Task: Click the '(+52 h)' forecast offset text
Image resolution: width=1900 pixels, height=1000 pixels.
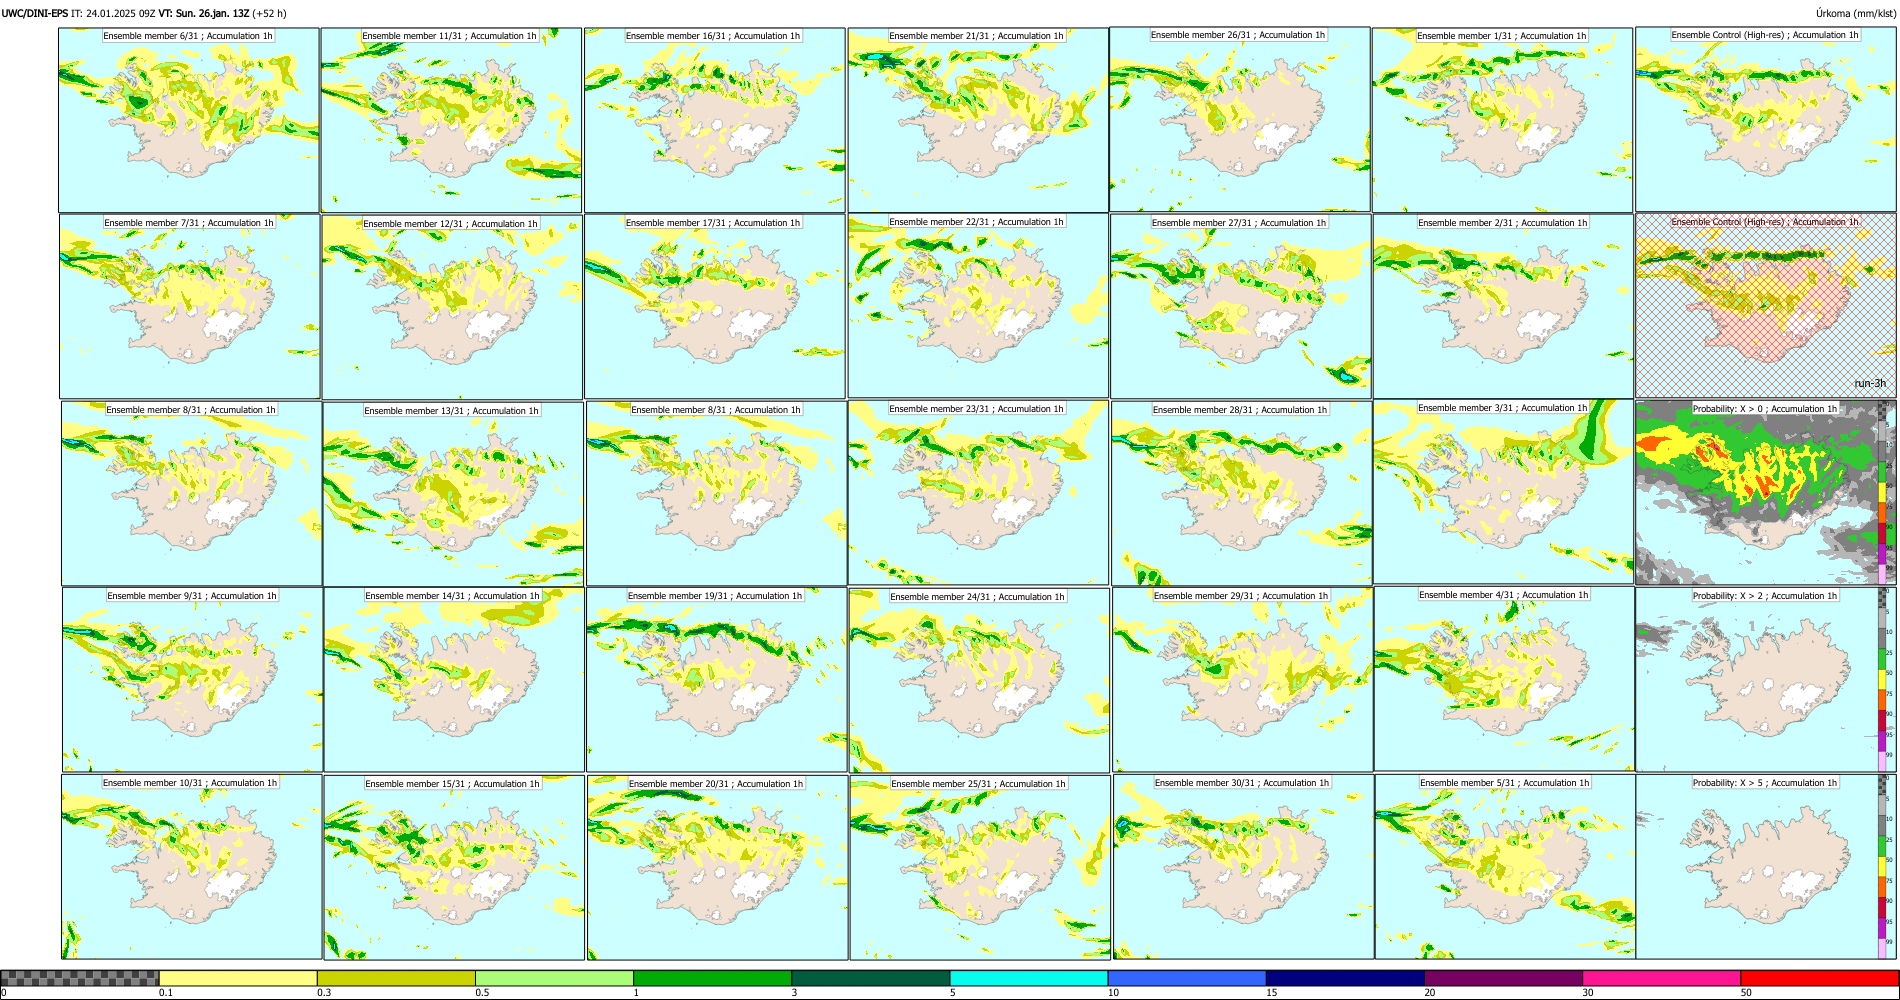Action: coord(270,13)
